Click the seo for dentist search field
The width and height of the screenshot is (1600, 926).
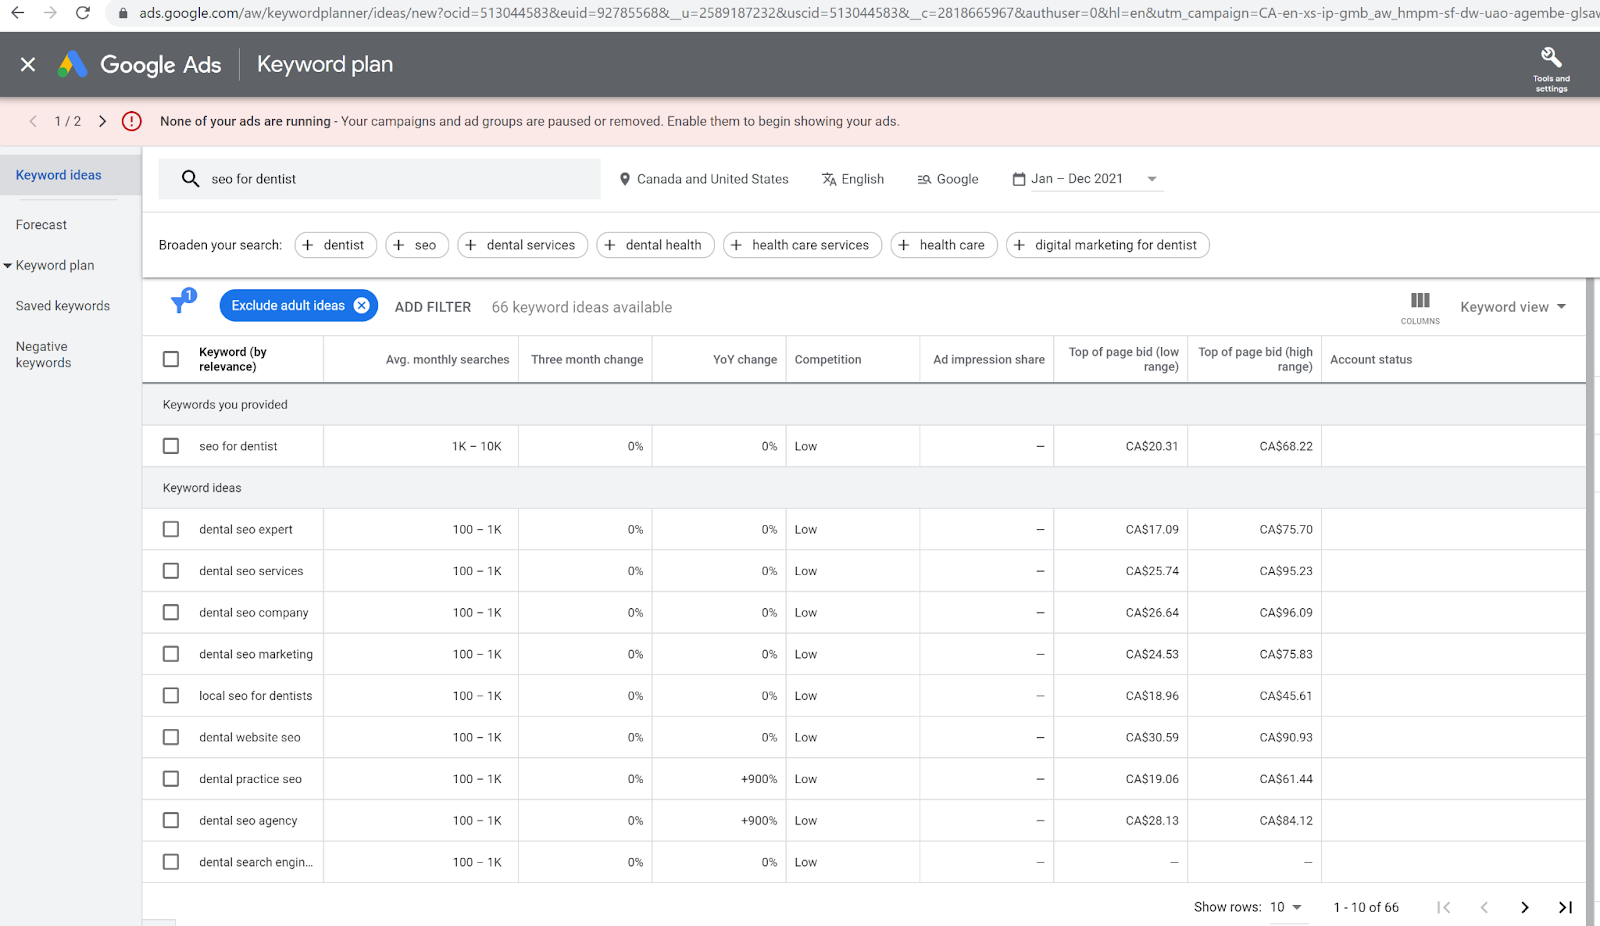coord(380,179)
